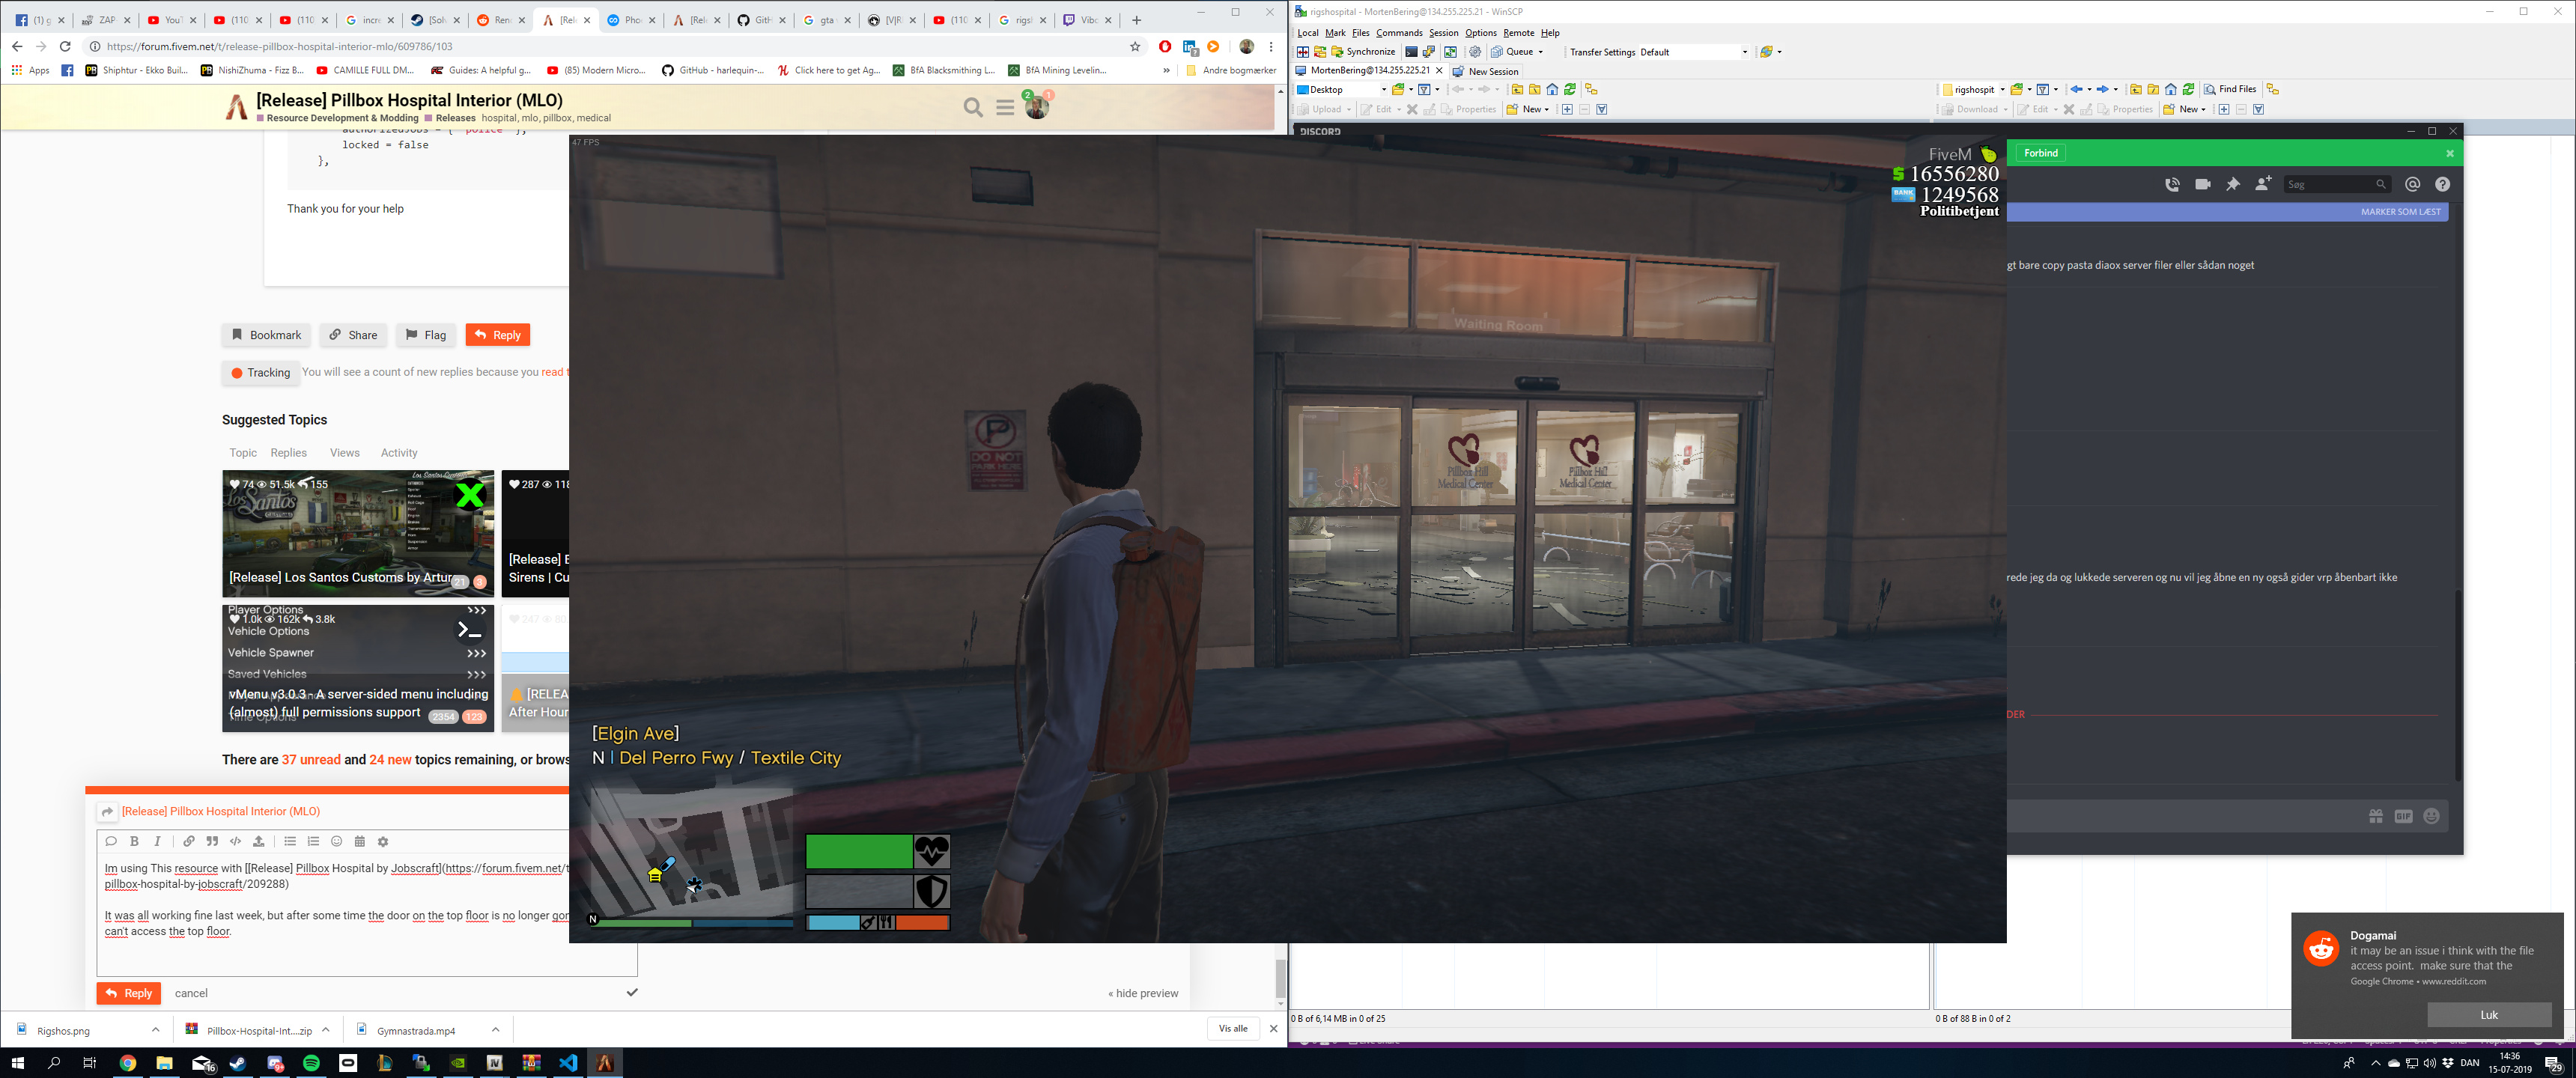Expand Transfer Settings Default dropdown
The width and height of the screenshot is (2576, 1078).
1745,52
